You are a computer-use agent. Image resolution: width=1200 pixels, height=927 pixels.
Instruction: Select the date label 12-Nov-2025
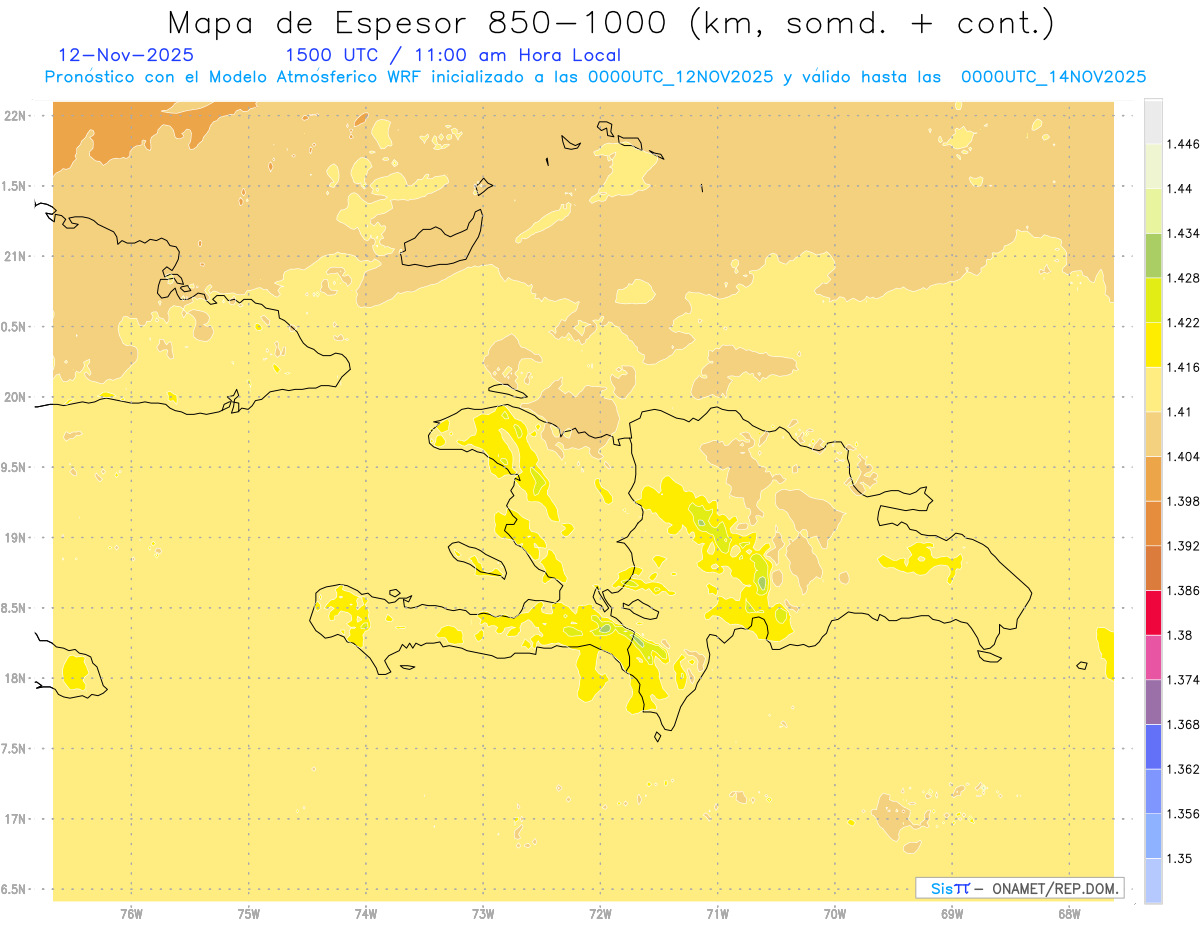[126, 56]
